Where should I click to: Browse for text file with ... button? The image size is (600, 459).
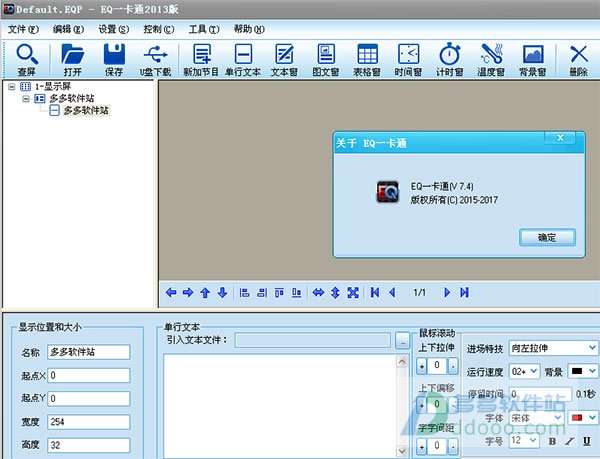pos(402,340)
